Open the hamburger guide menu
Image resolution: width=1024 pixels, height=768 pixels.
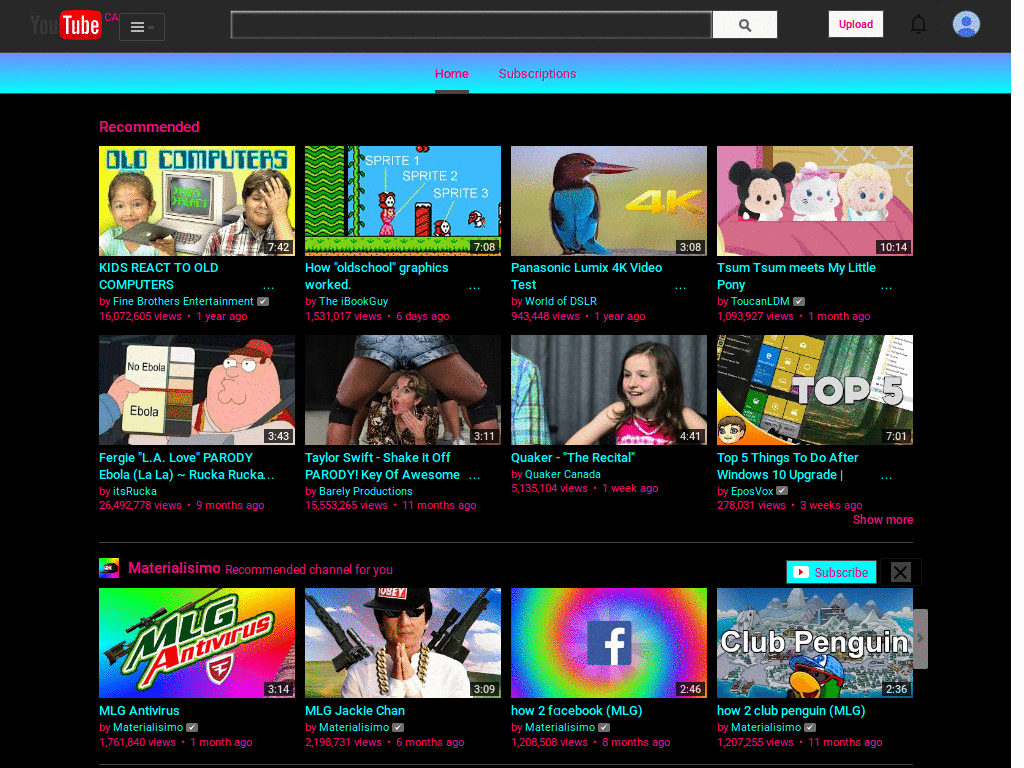pos(142,27)
